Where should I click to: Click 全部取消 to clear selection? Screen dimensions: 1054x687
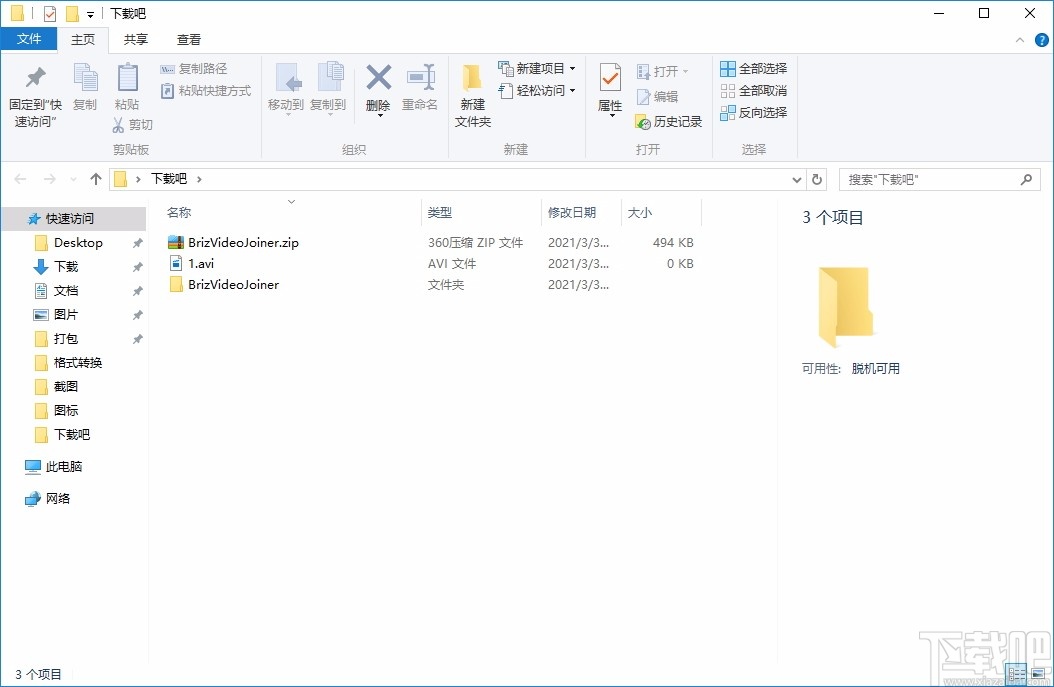point(753,90)
